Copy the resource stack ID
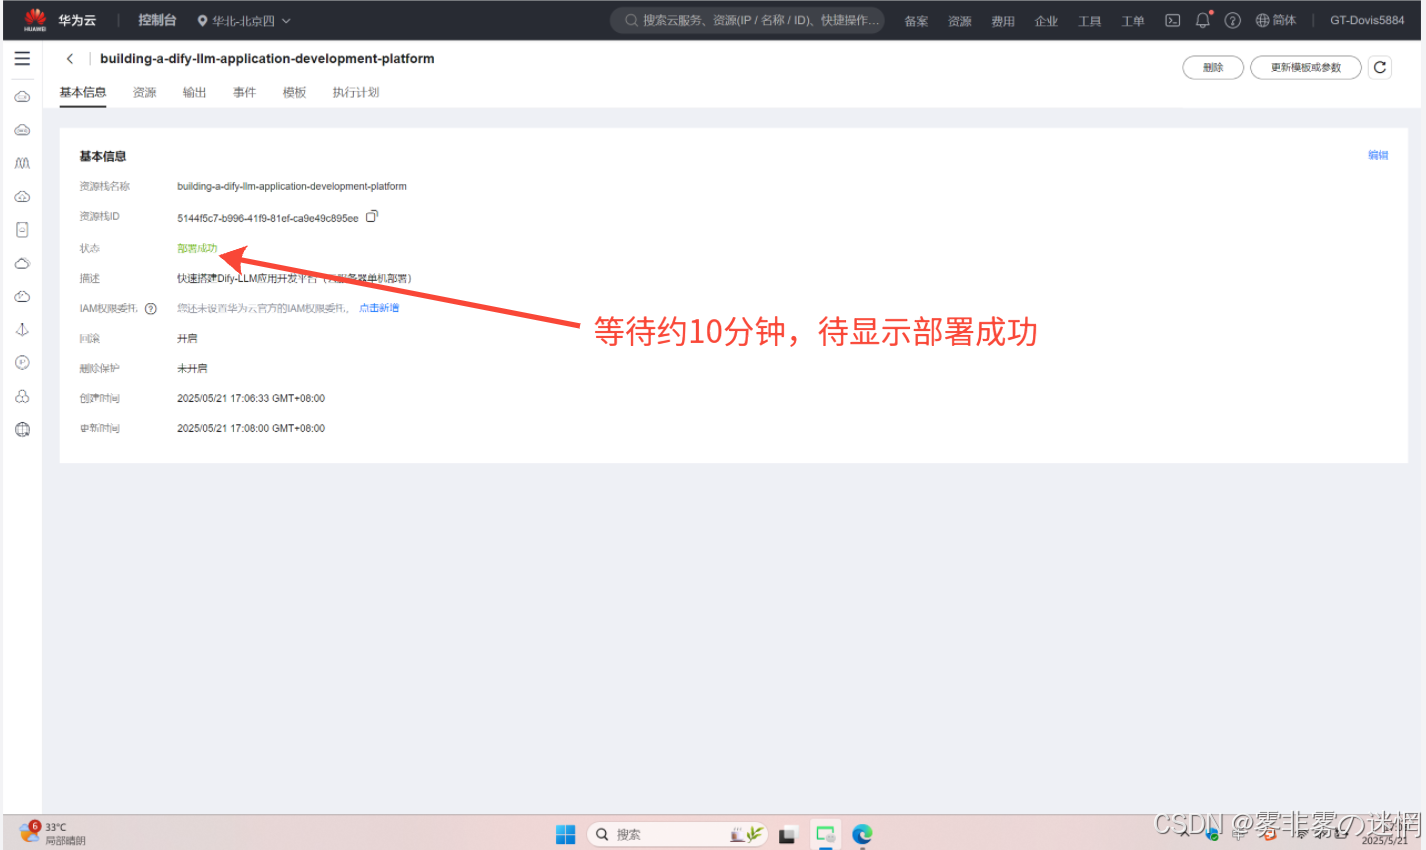1426x850 pixels. click(x=371, y=217)
